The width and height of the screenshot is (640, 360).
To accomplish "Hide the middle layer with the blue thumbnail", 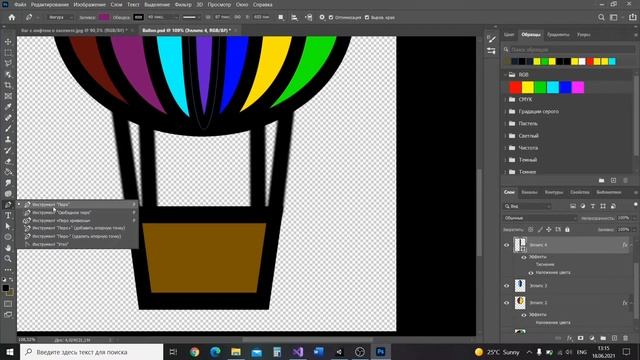I will [x=507, y=286].
